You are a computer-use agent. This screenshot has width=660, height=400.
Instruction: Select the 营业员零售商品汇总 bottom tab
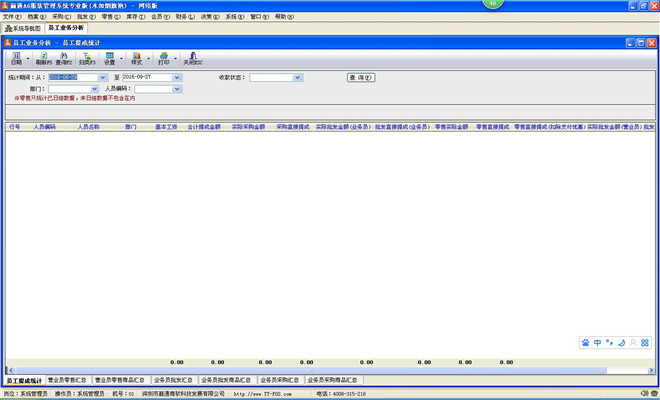tap(120, 380)
